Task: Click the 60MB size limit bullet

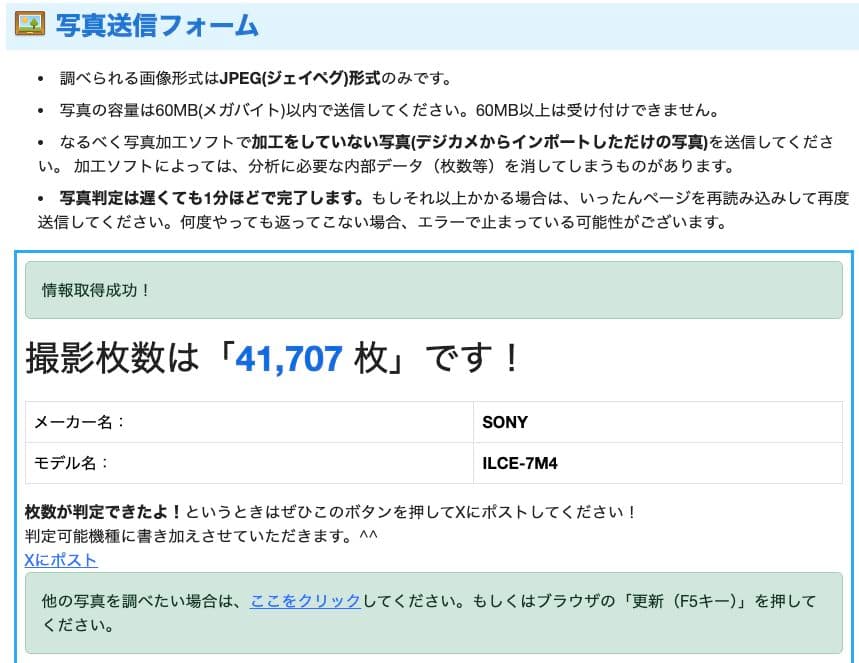Action: pyautogui.click(x=380, y=110)
